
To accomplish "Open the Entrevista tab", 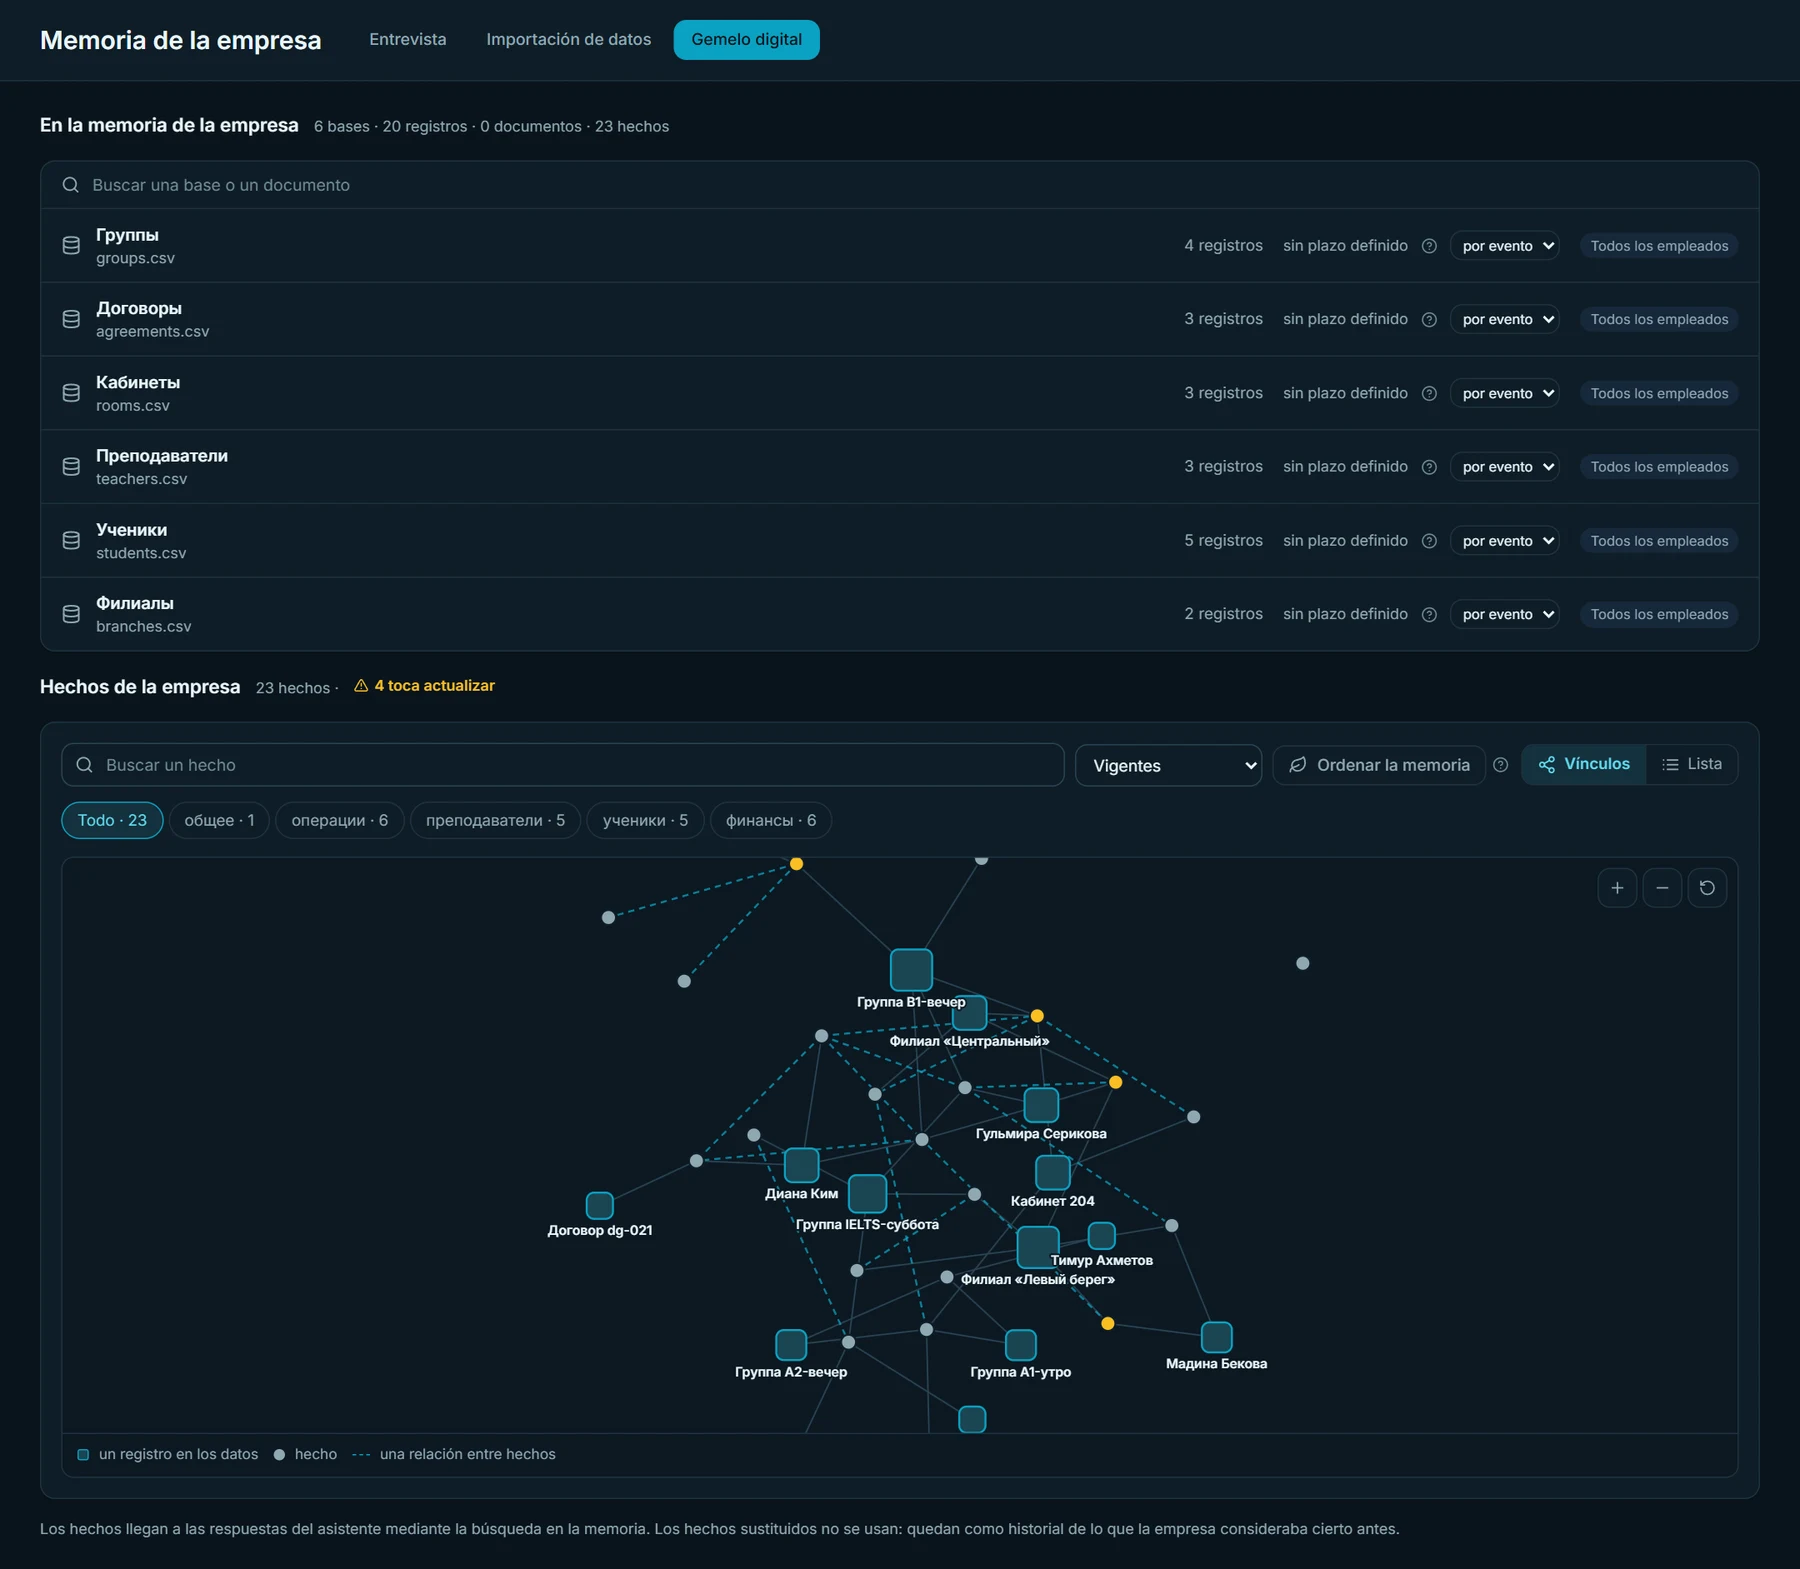I will pos(408,39).
